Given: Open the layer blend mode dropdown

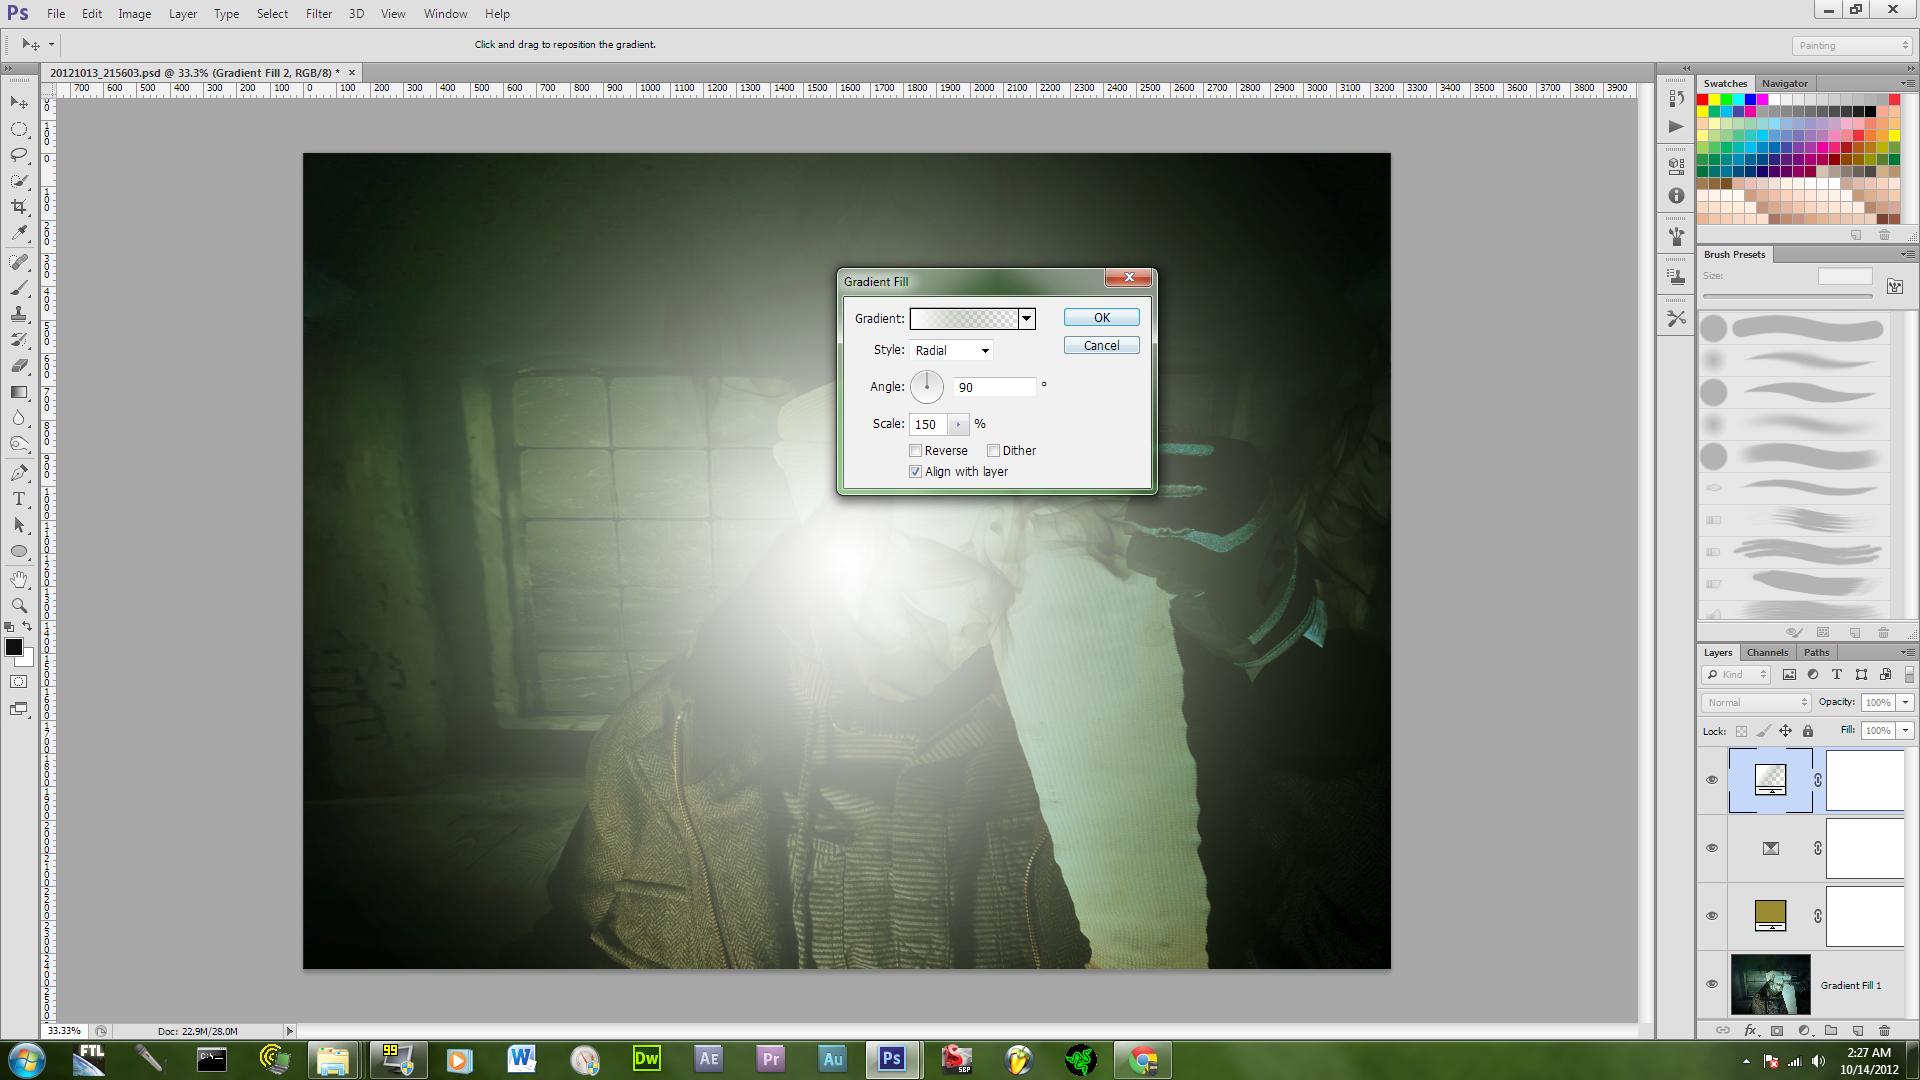Looking at the screenshot, I should [x=1756, y=703].
